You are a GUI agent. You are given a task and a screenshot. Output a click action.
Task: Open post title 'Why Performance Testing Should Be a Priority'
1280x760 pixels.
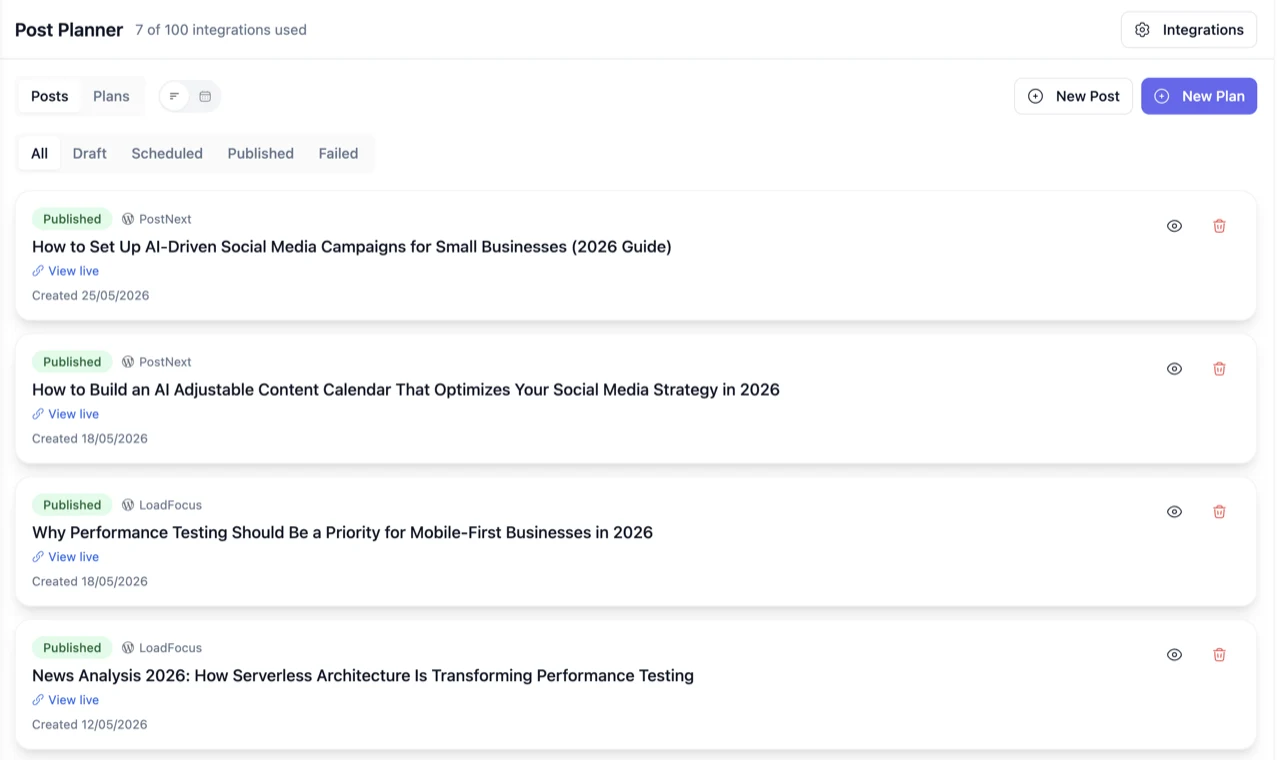342,532
